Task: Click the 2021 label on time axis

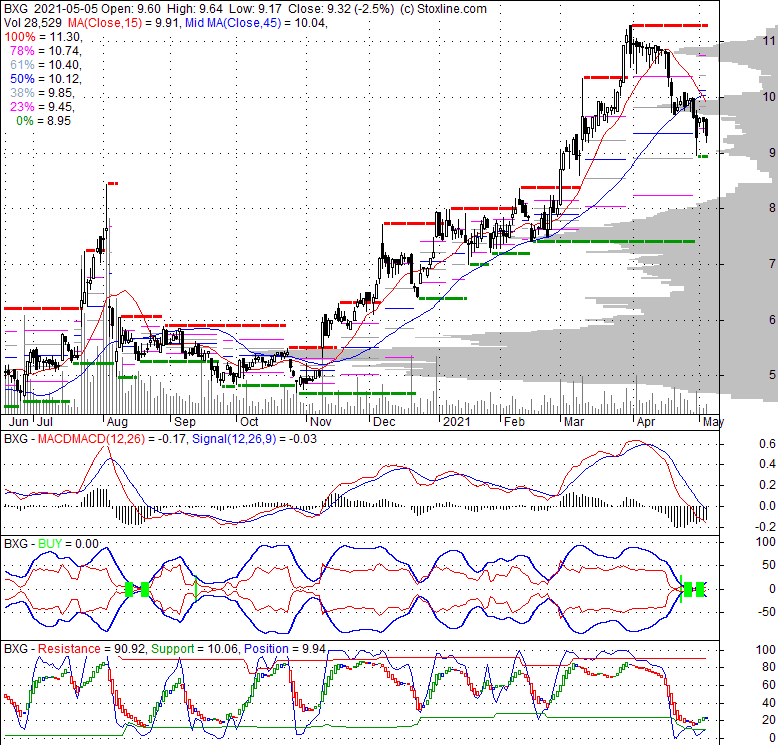Action: point(457,422)
